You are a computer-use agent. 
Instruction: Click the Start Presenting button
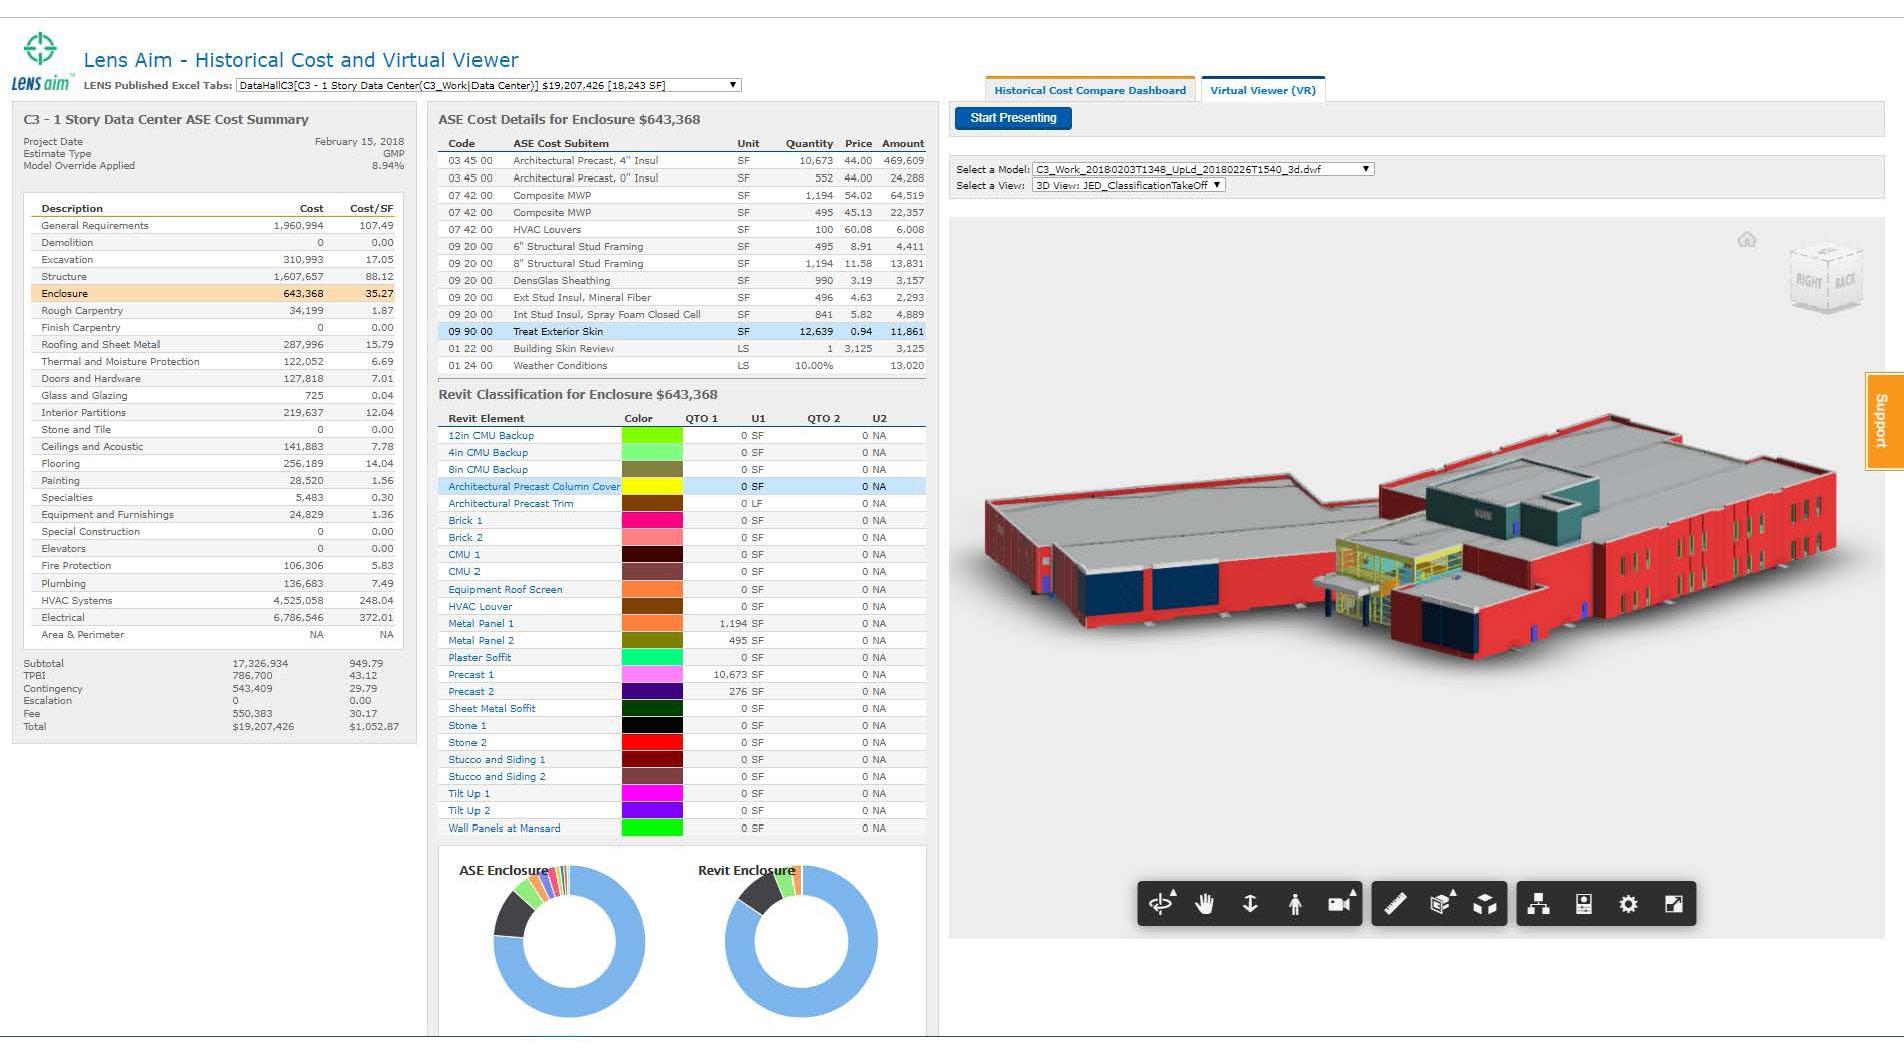click(1013, 118)
